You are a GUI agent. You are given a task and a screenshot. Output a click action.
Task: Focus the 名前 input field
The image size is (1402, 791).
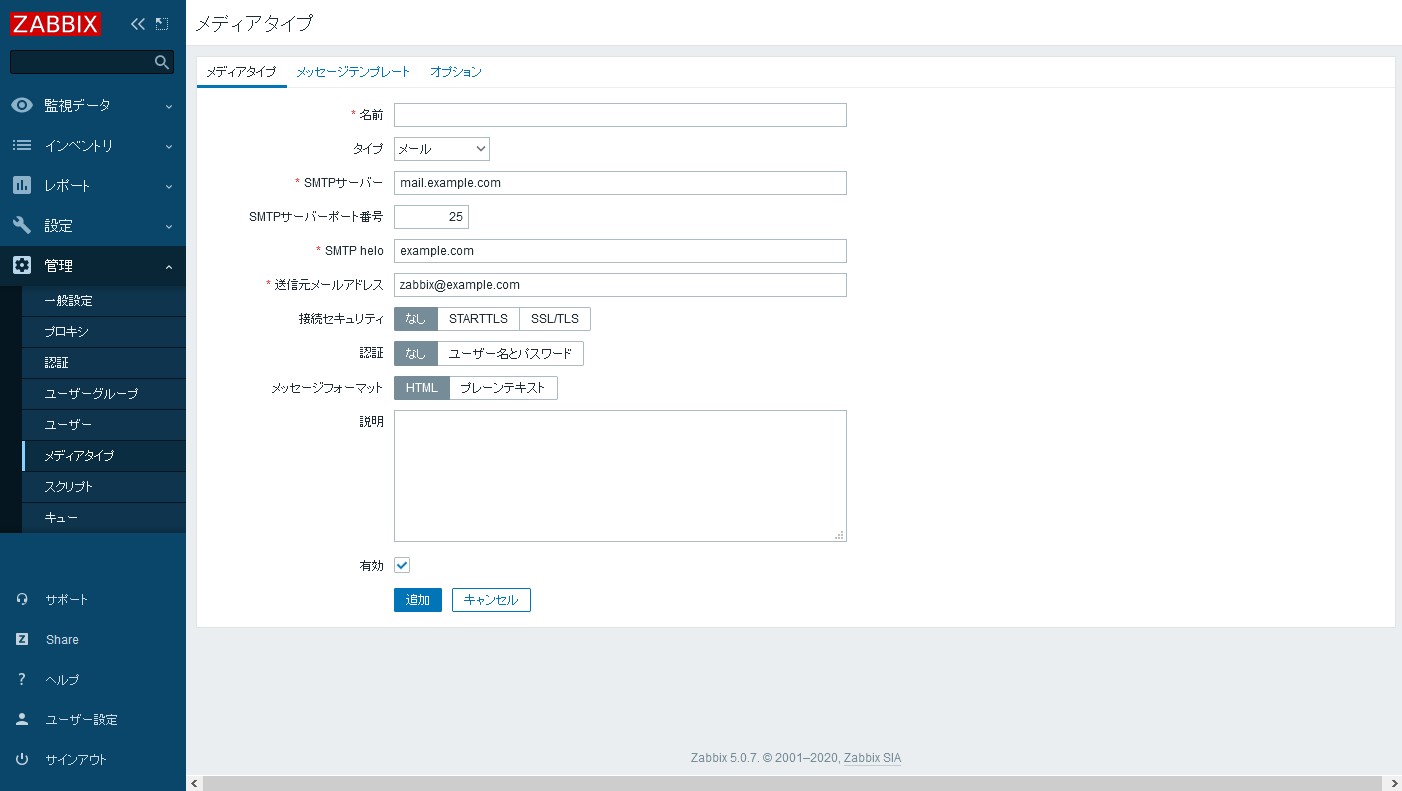[620, 115]
